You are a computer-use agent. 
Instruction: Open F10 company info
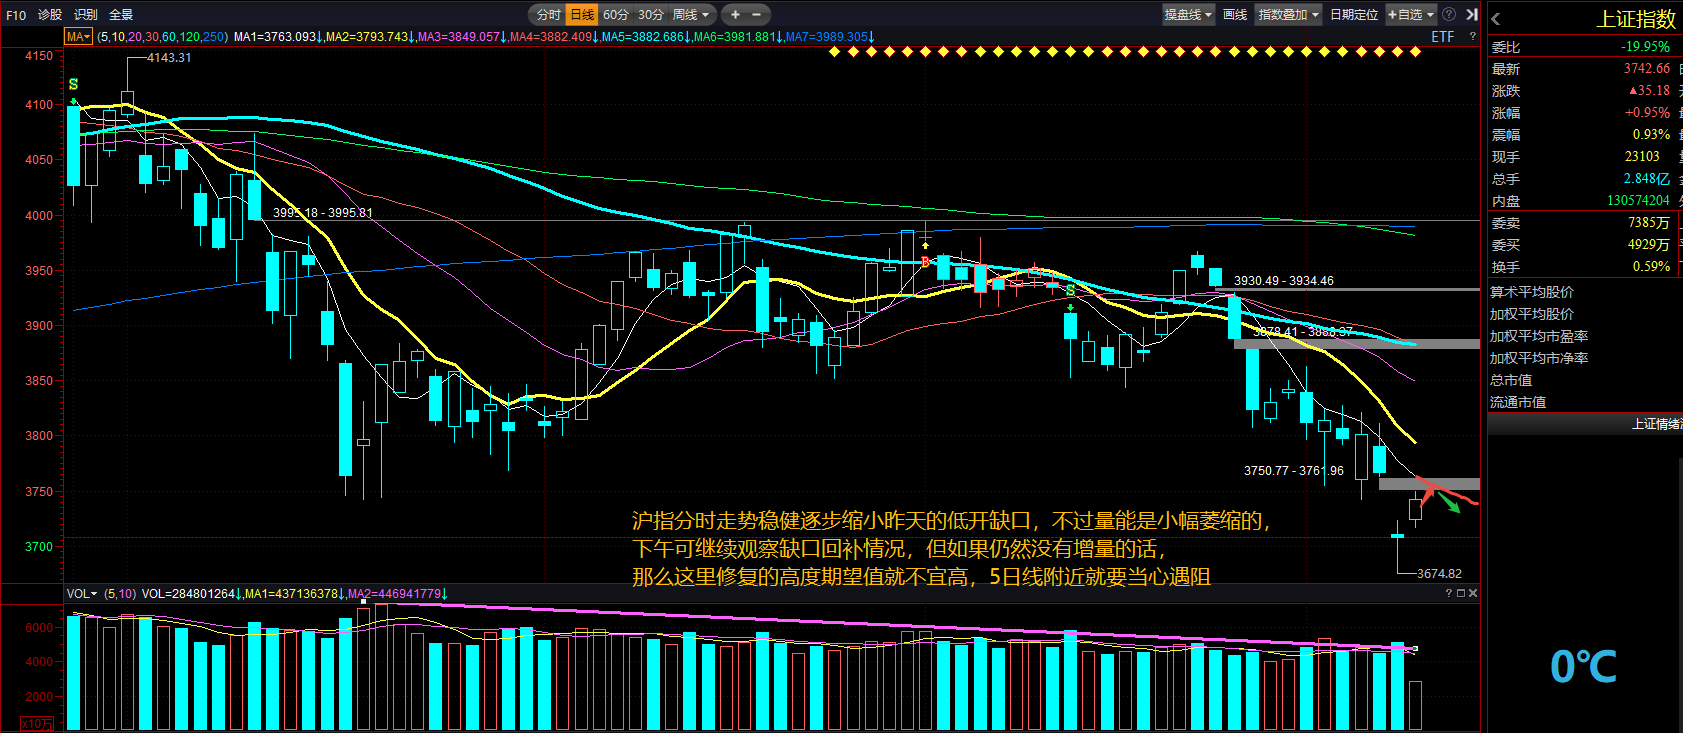point(16,14)
